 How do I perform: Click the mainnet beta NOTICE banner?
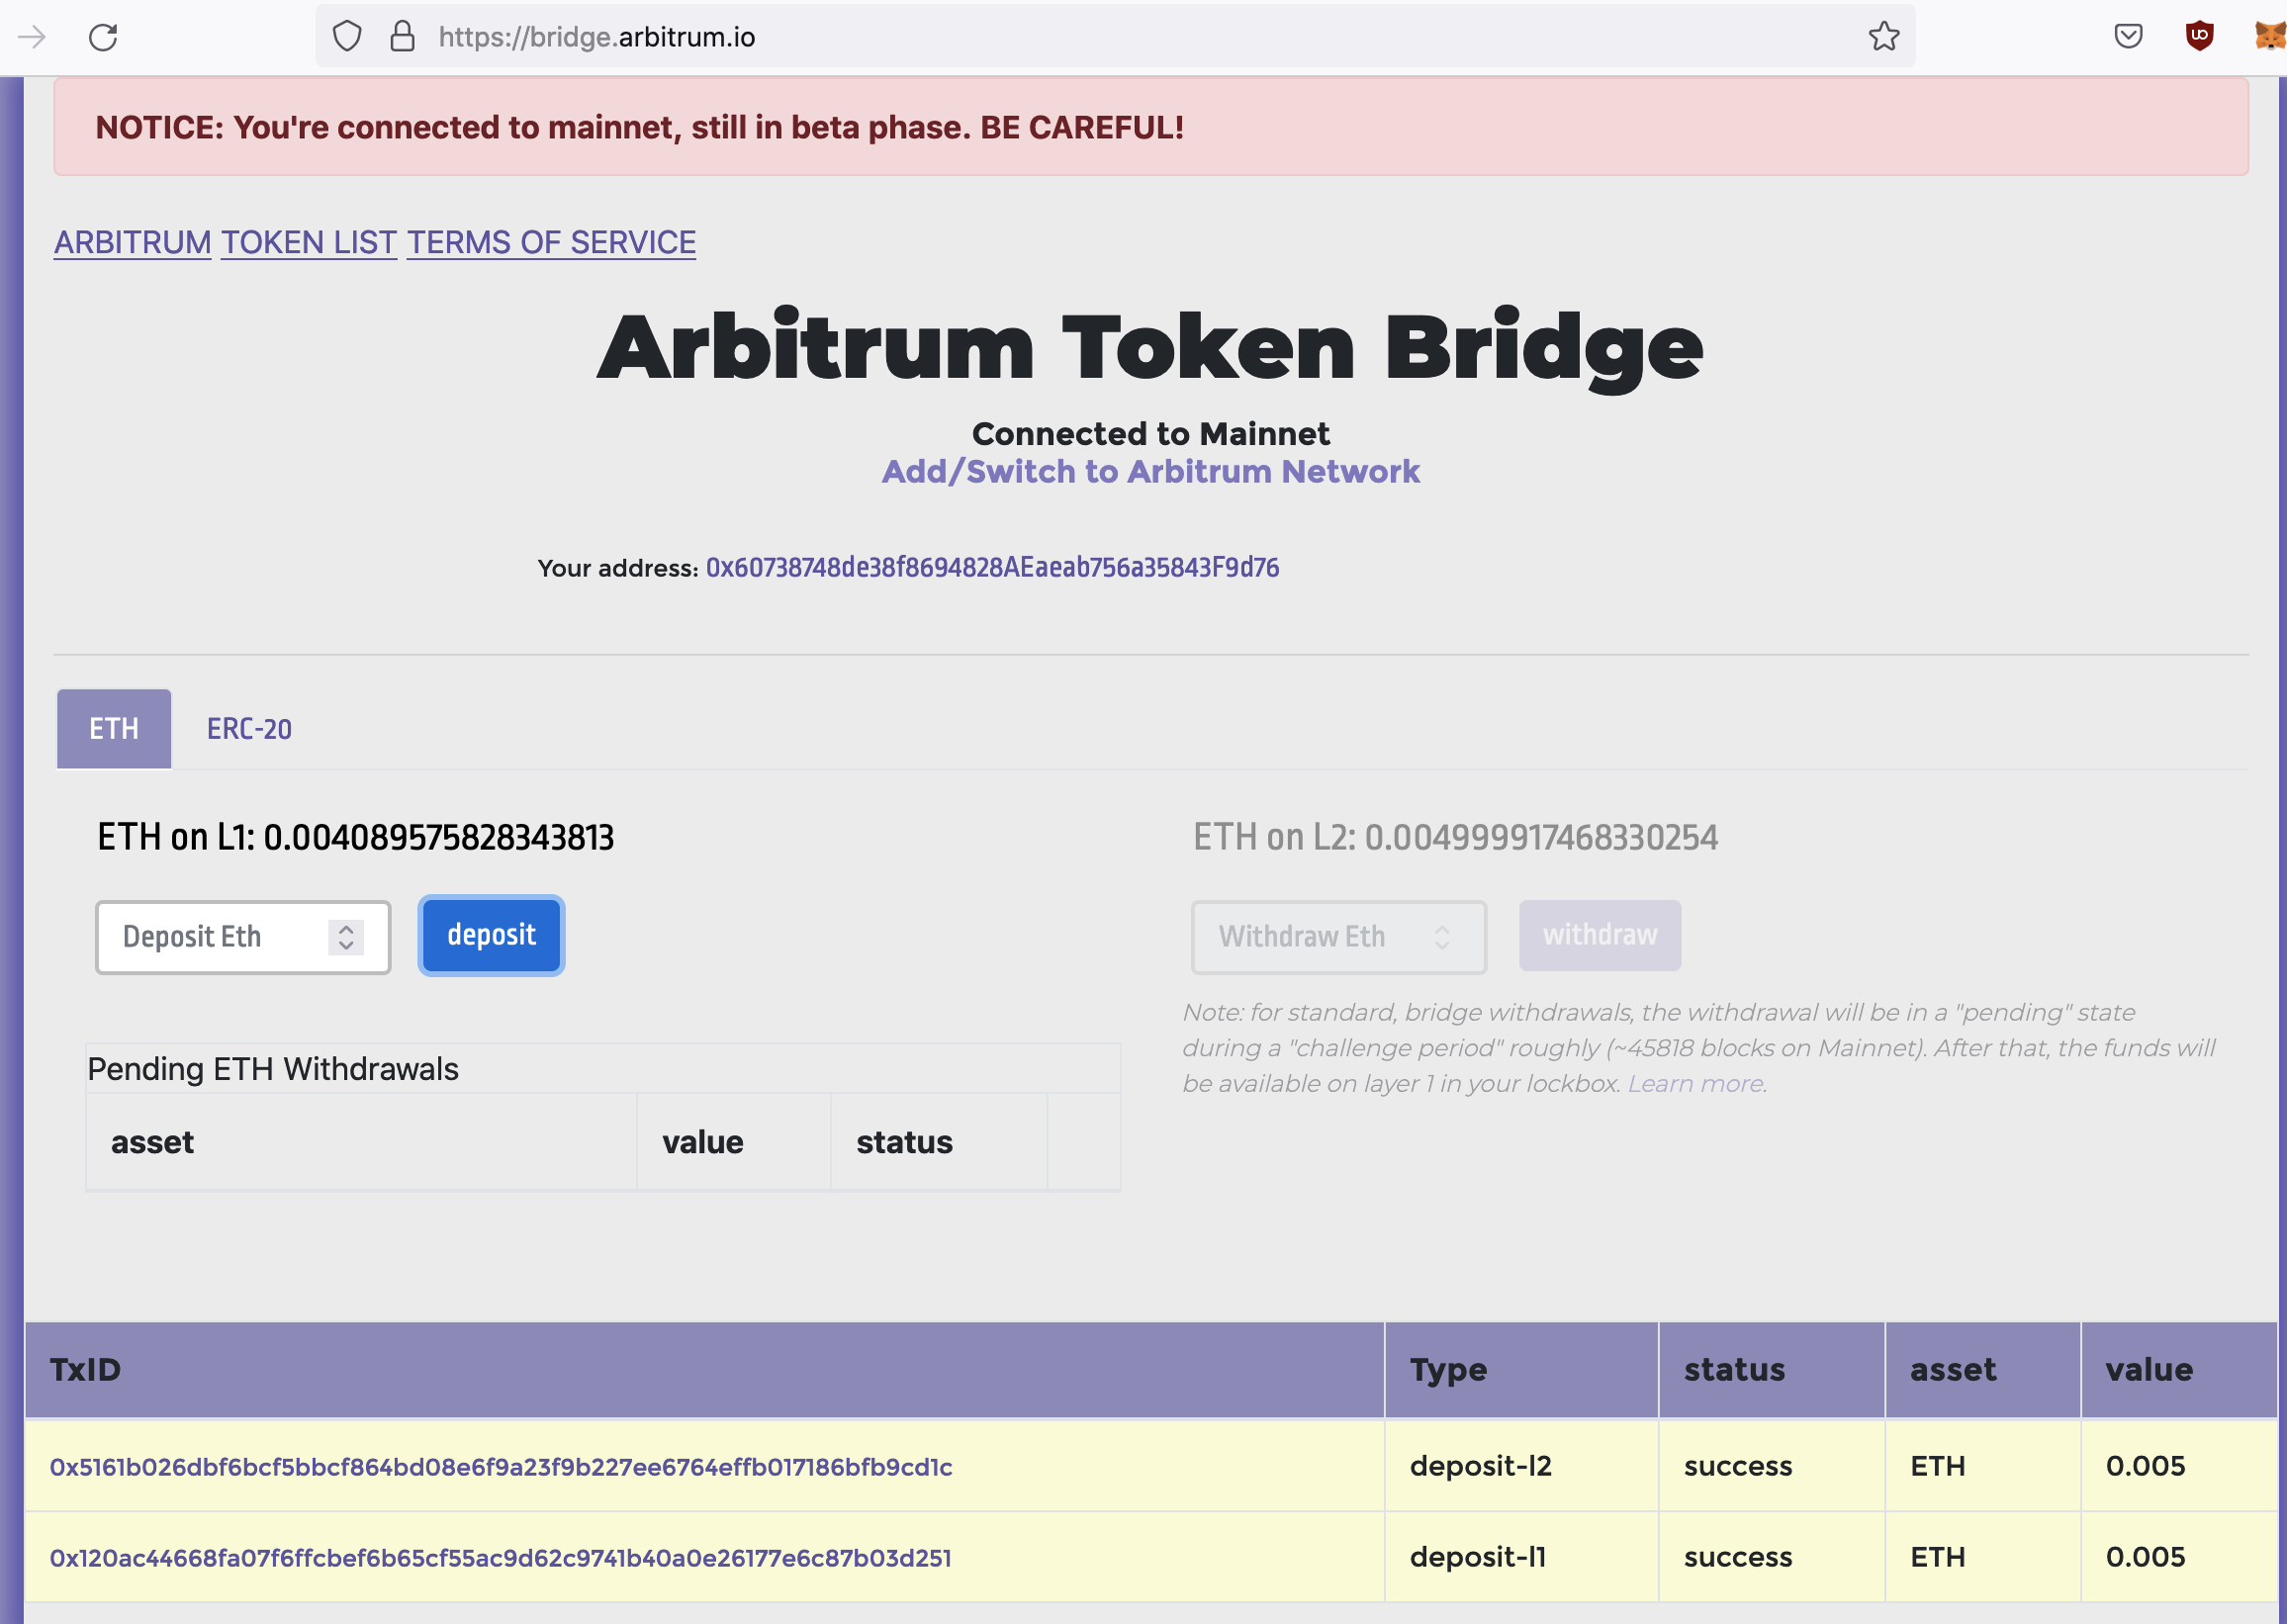click(1151, 127)
